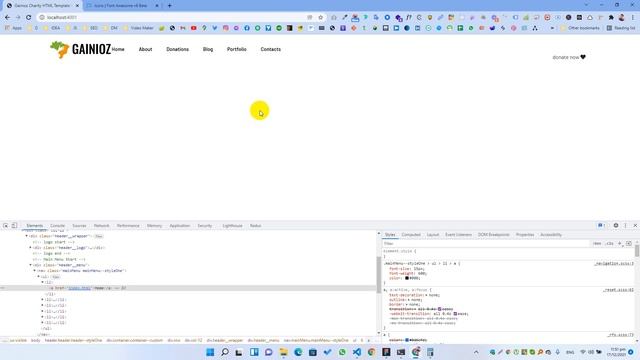The height and width of the screenshot is (360, 640).
Task: Open the Contacts navigation link
Action: pos(271,49)
